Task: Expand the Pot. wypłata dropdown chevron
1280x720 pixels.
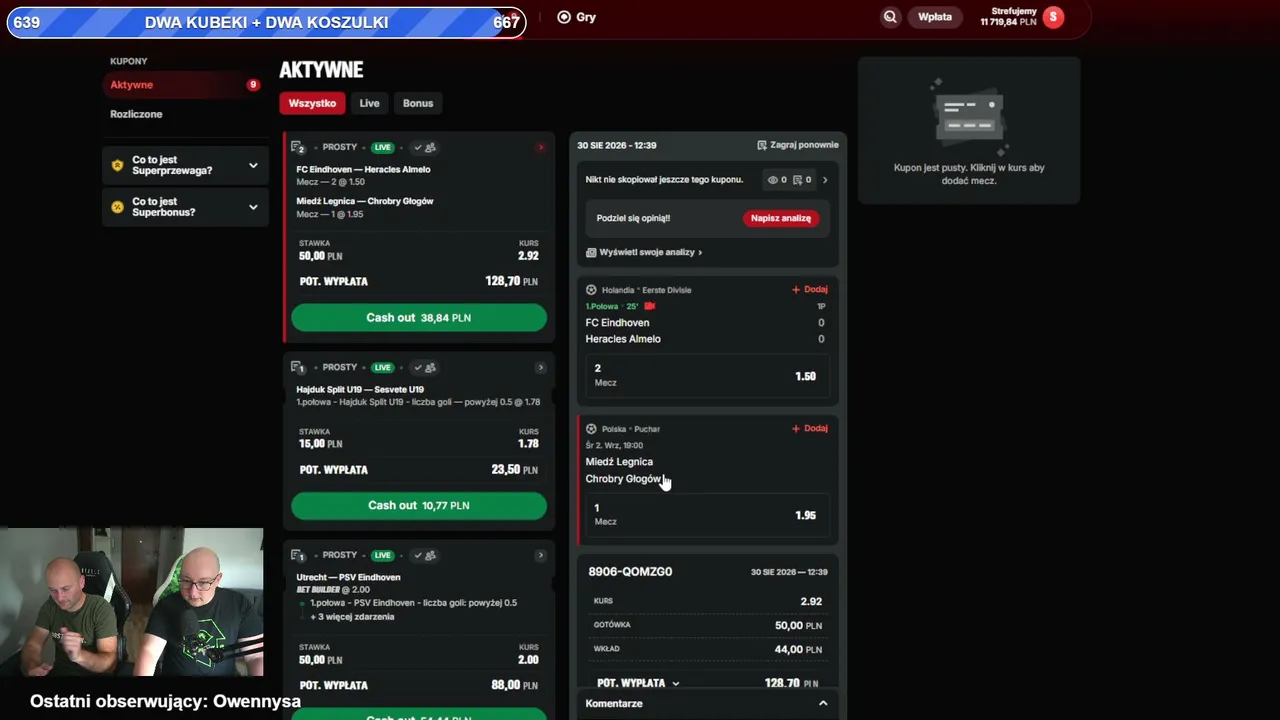Action: click(x=676, y=684)
